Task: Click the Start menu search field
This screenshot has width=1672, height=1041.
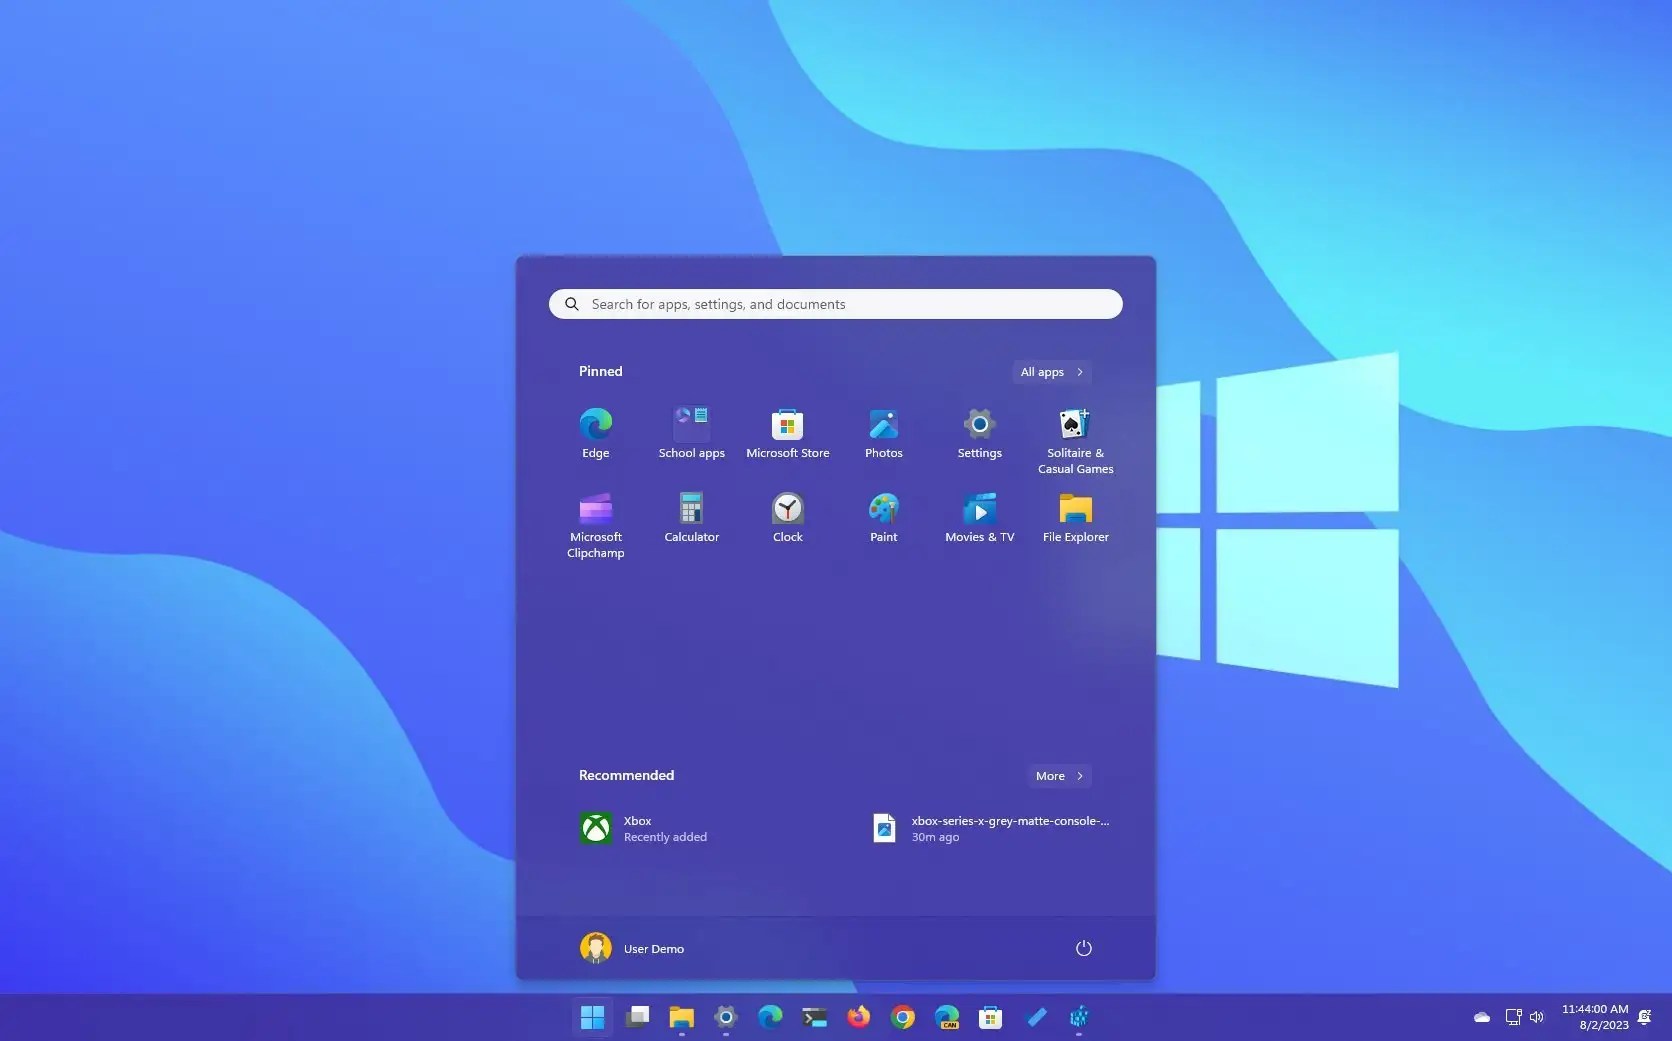Action: pyautogui.click(x=835, y=304)
